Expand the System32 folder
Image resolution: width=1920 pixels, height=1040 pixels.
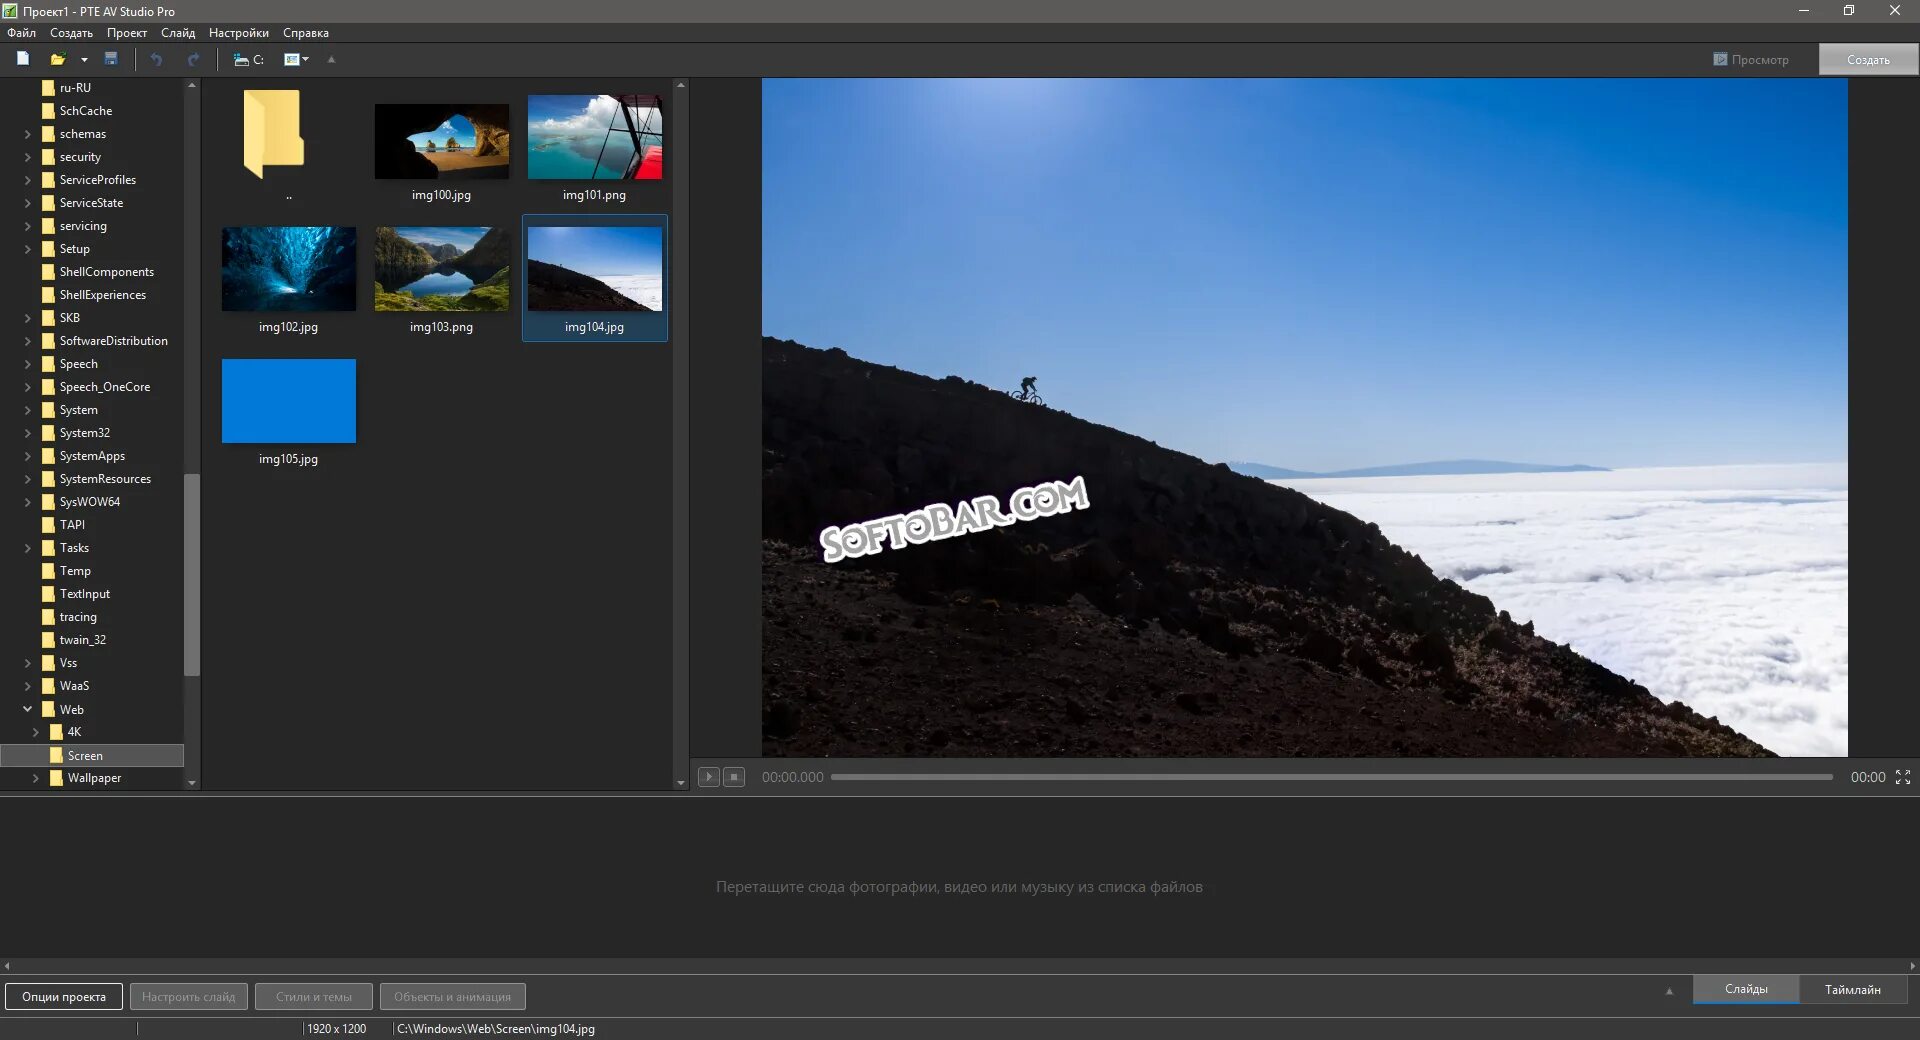27,433
